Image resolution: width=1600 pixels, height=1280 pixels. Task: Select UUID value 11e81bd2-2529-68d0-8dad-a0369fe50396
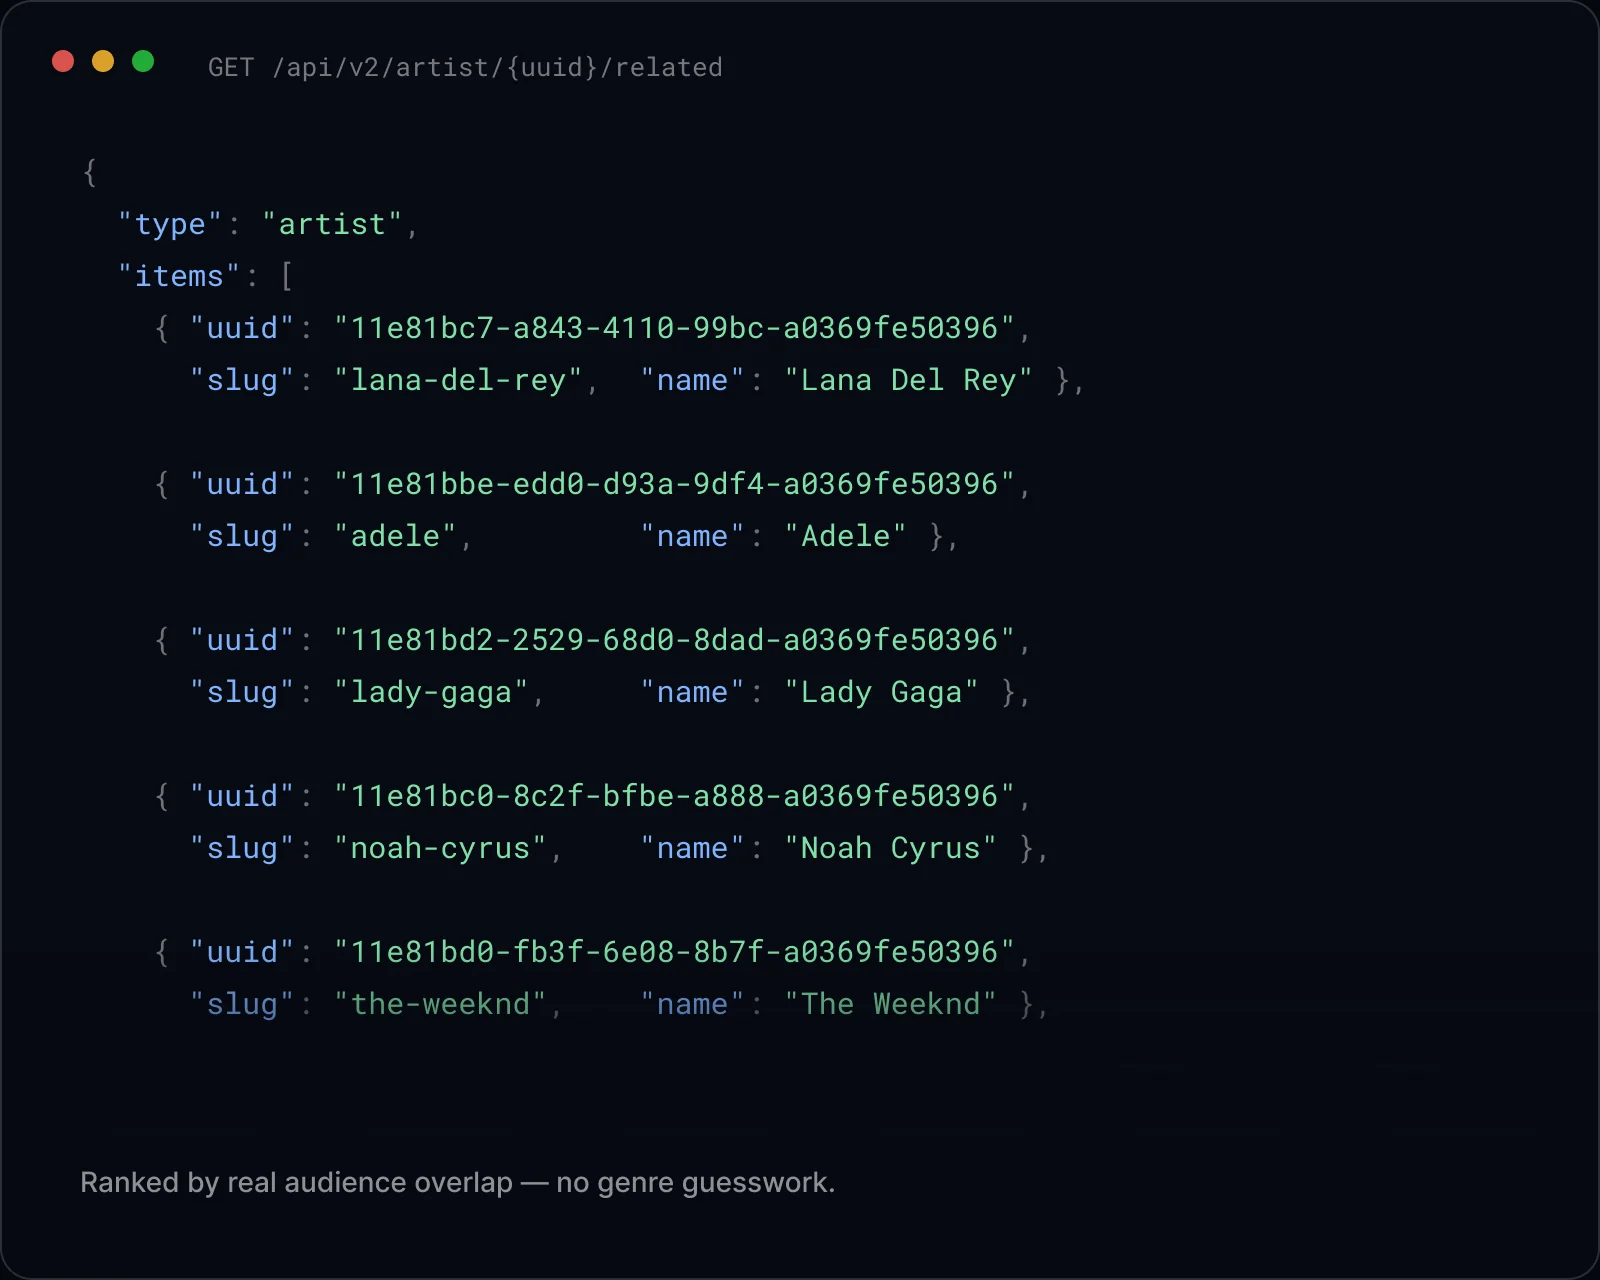click(x=675, y=640)
